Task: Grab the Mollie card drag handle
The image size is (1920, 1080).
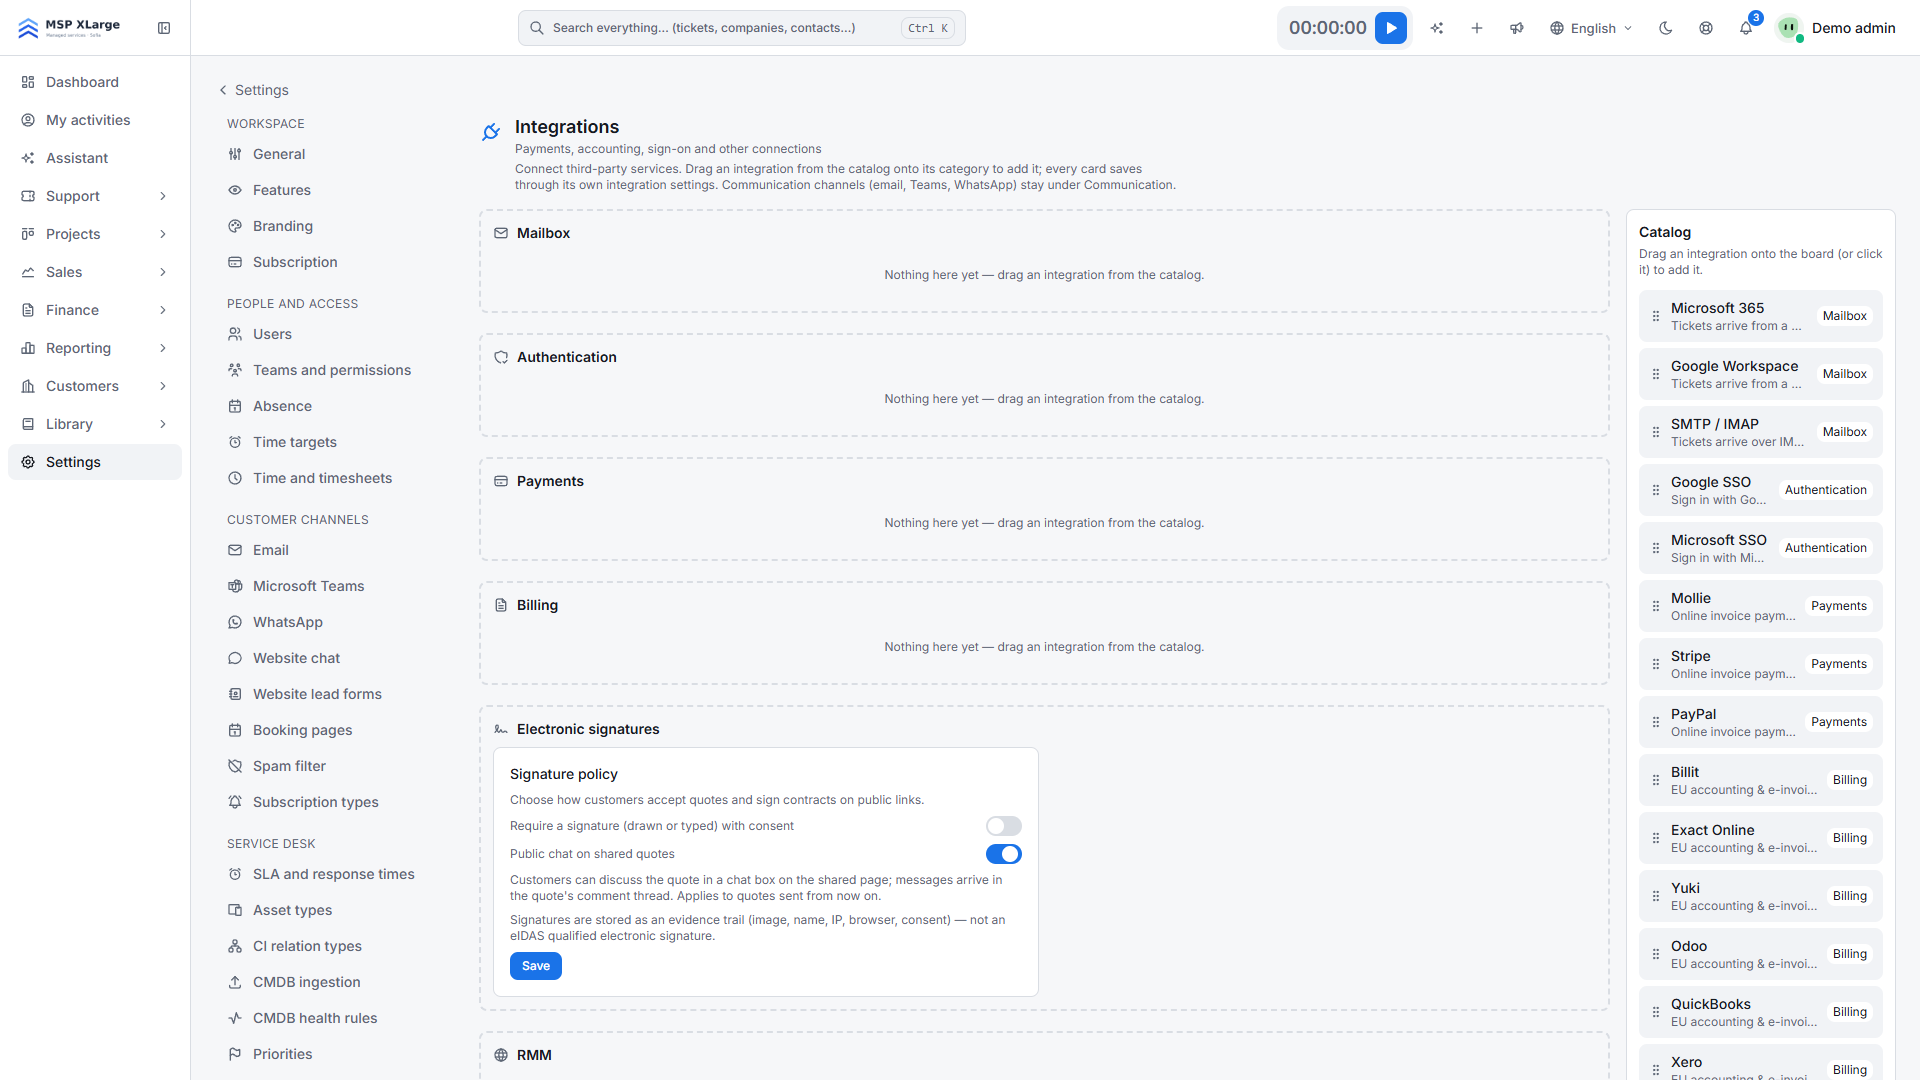Action: 1656,606
